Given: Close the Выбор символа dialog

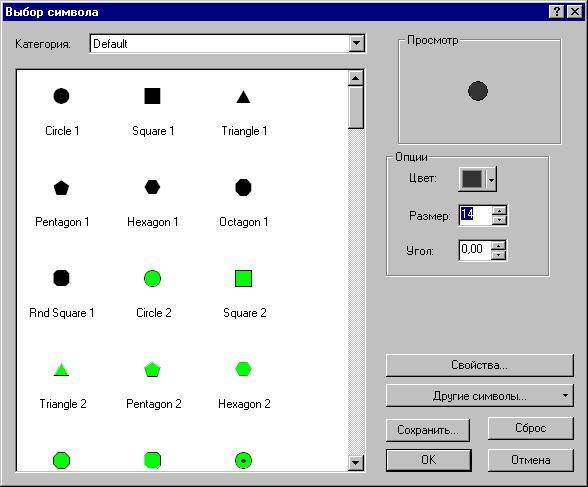Looking at the screenshot, I should 574,12.
